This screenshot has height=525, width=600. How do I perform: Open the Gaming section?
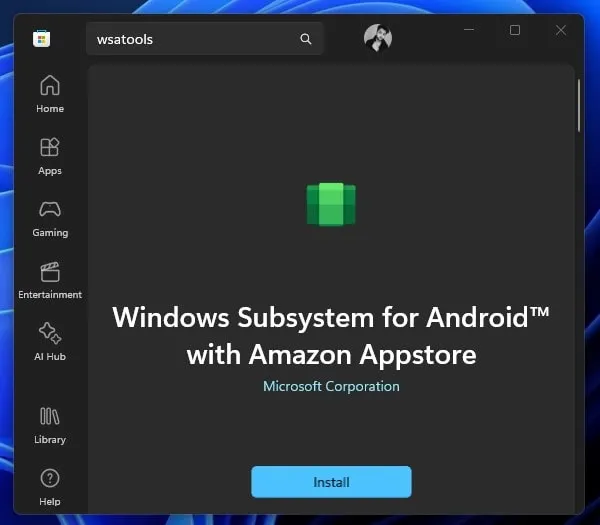coord(50,218)
